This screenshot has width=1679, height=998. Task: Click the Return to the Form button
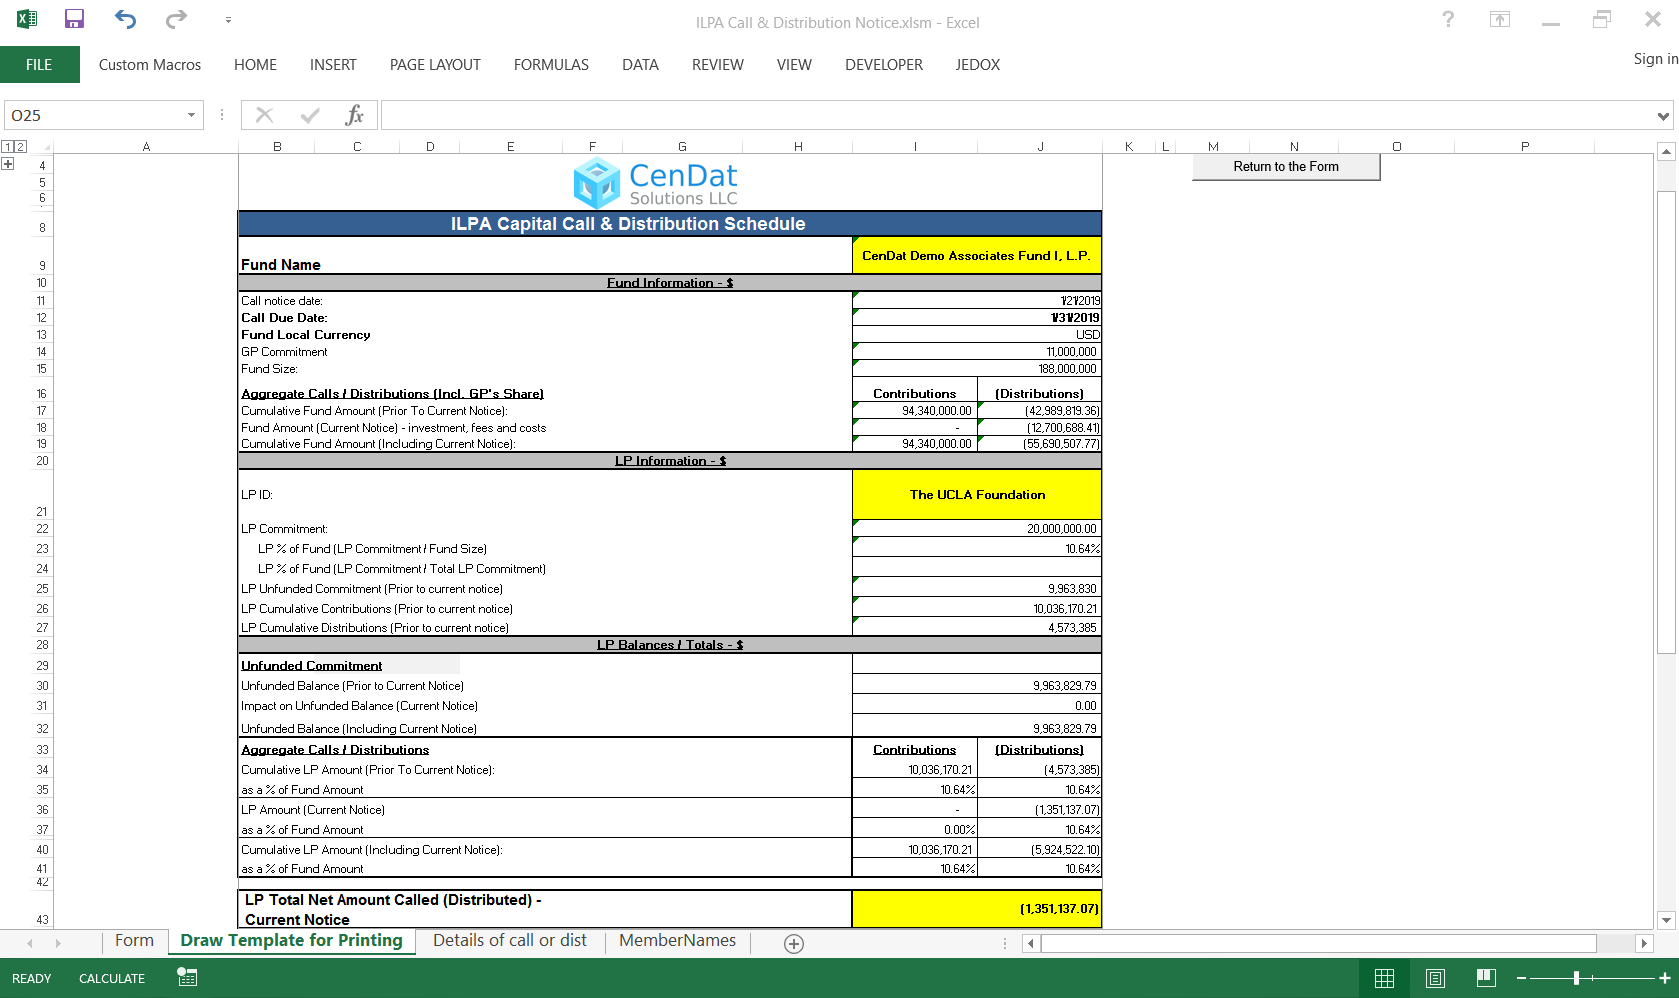point(1285,167)
